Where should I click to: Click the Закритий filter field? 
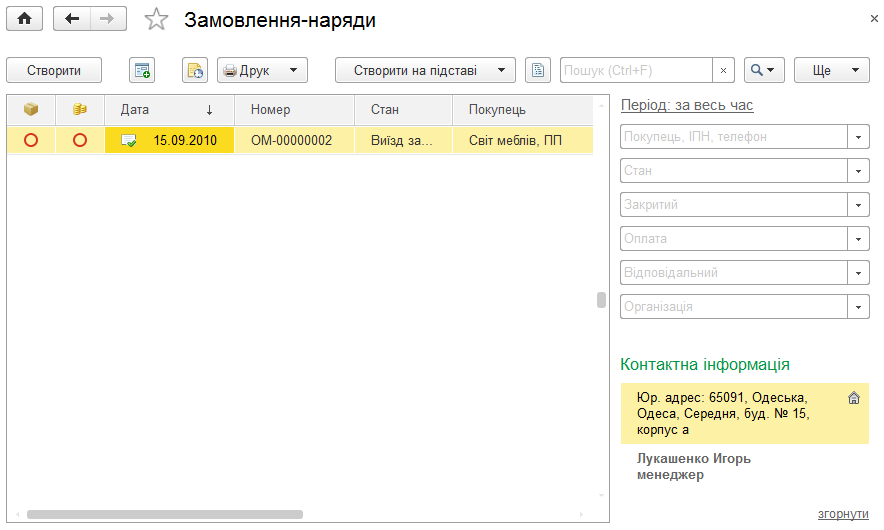point(733,205)
